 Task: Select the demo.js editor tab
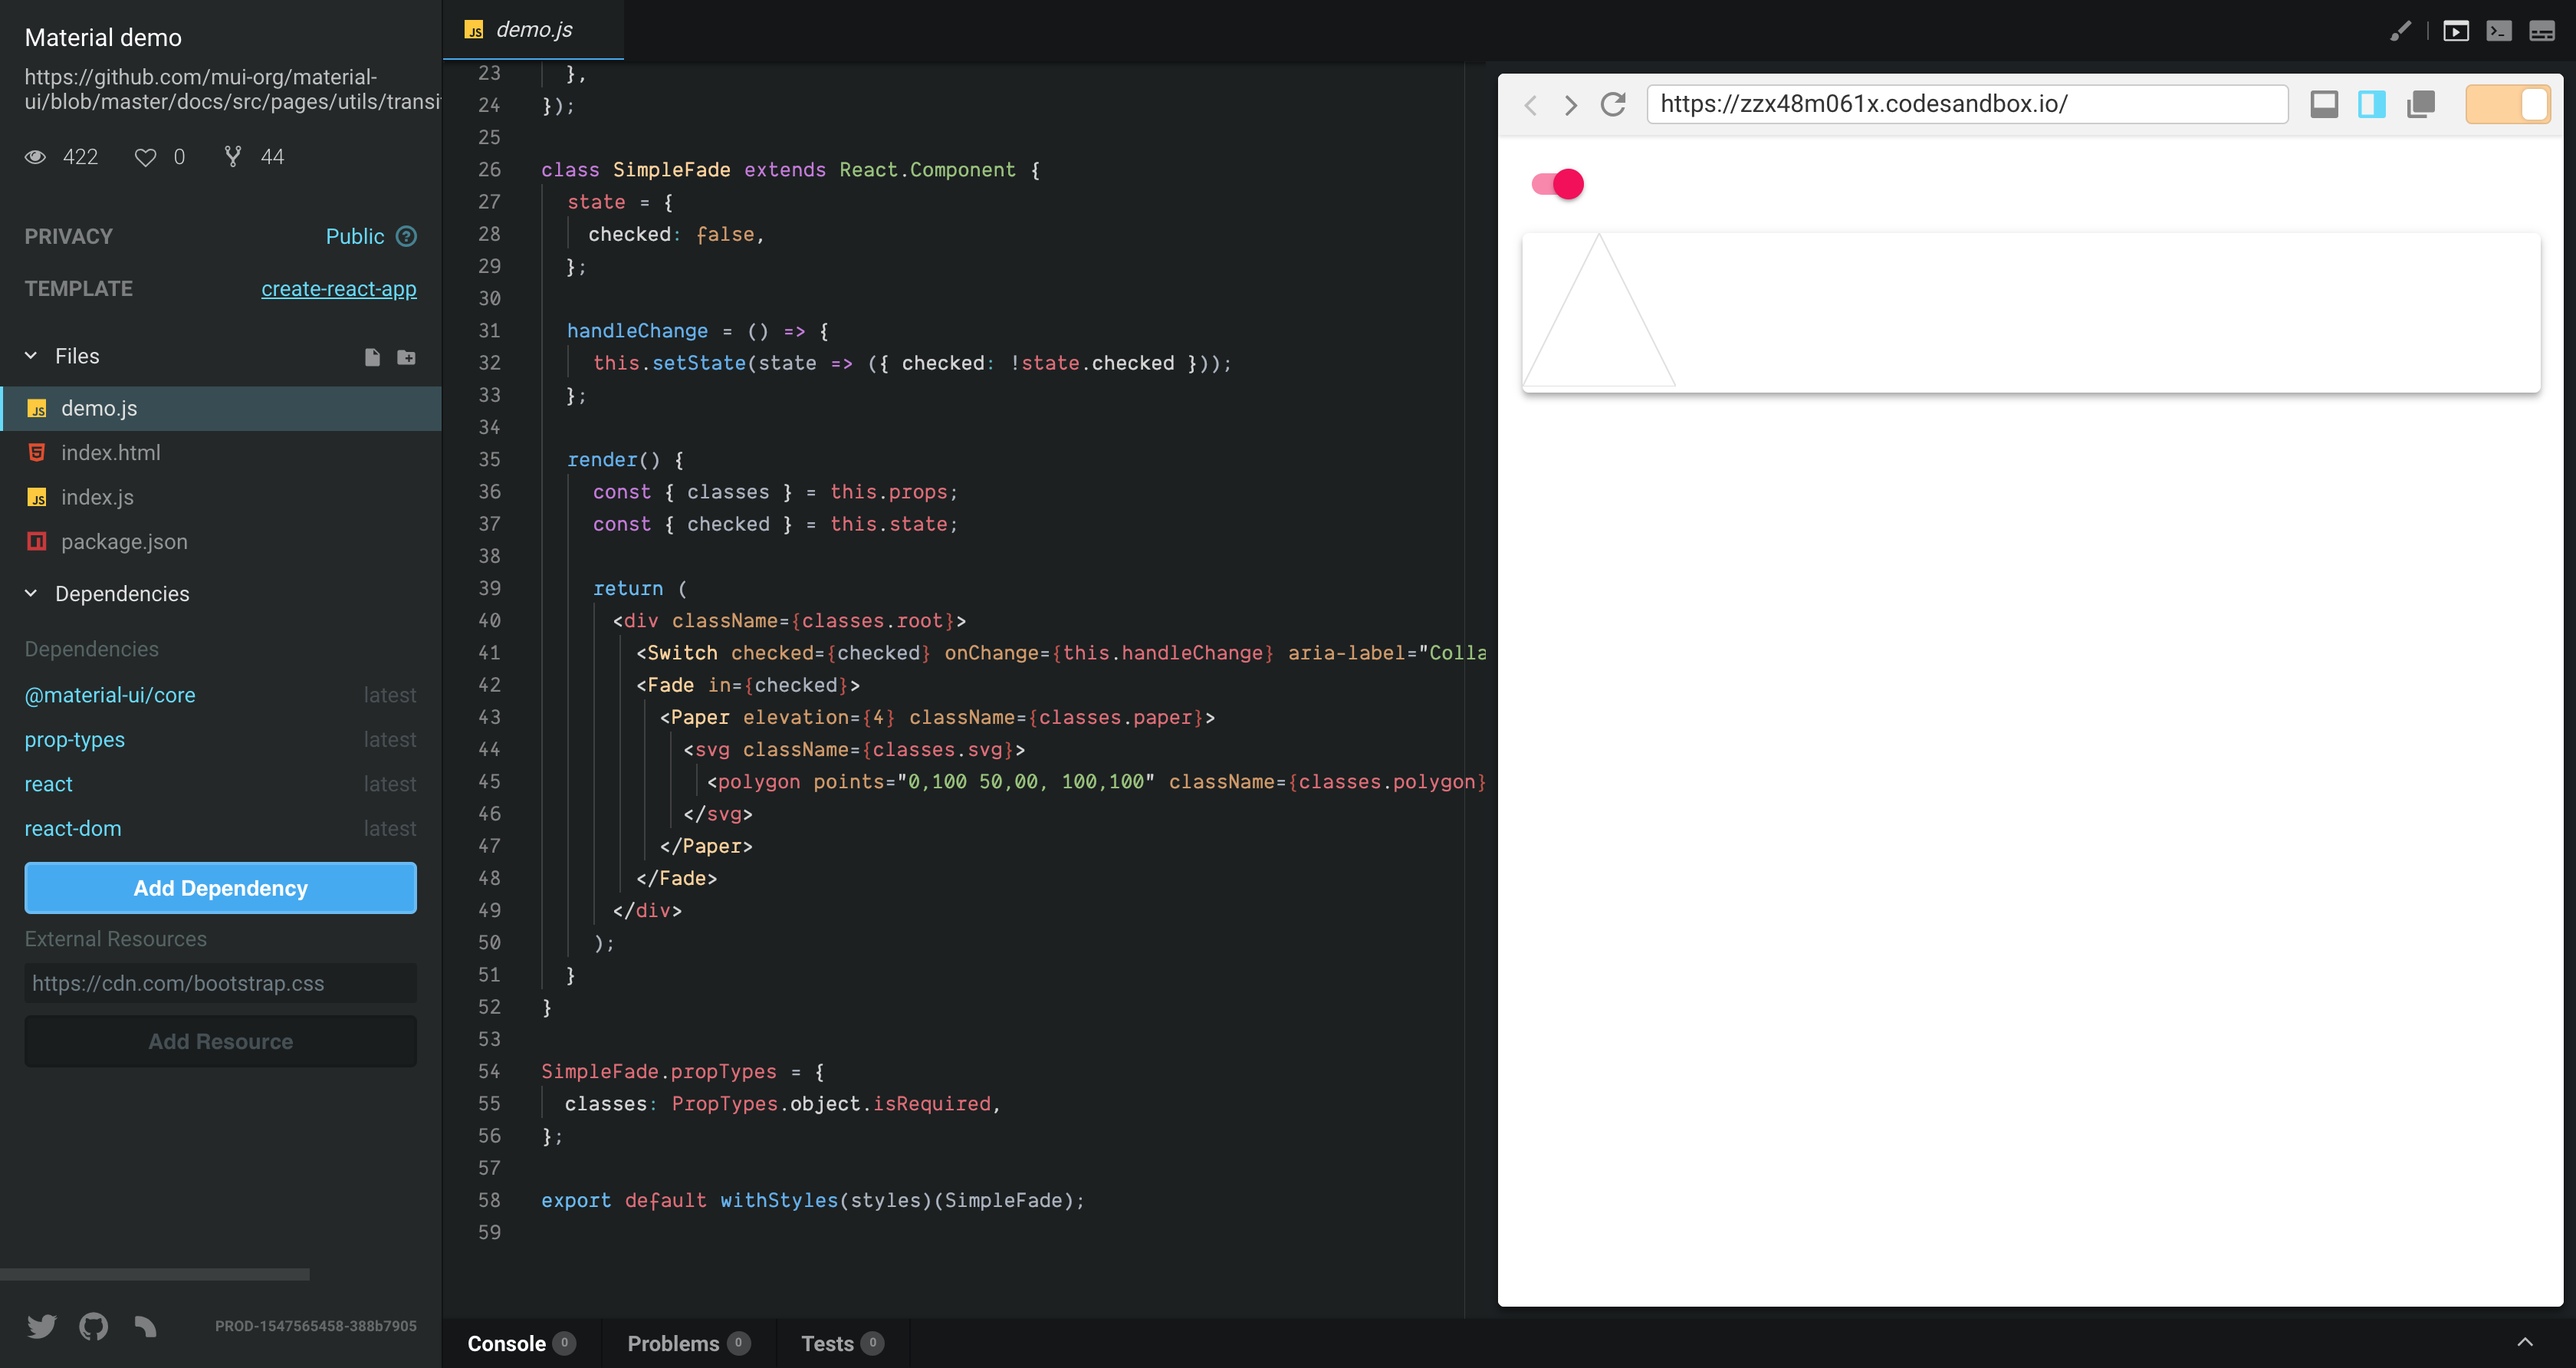[532, 29]
